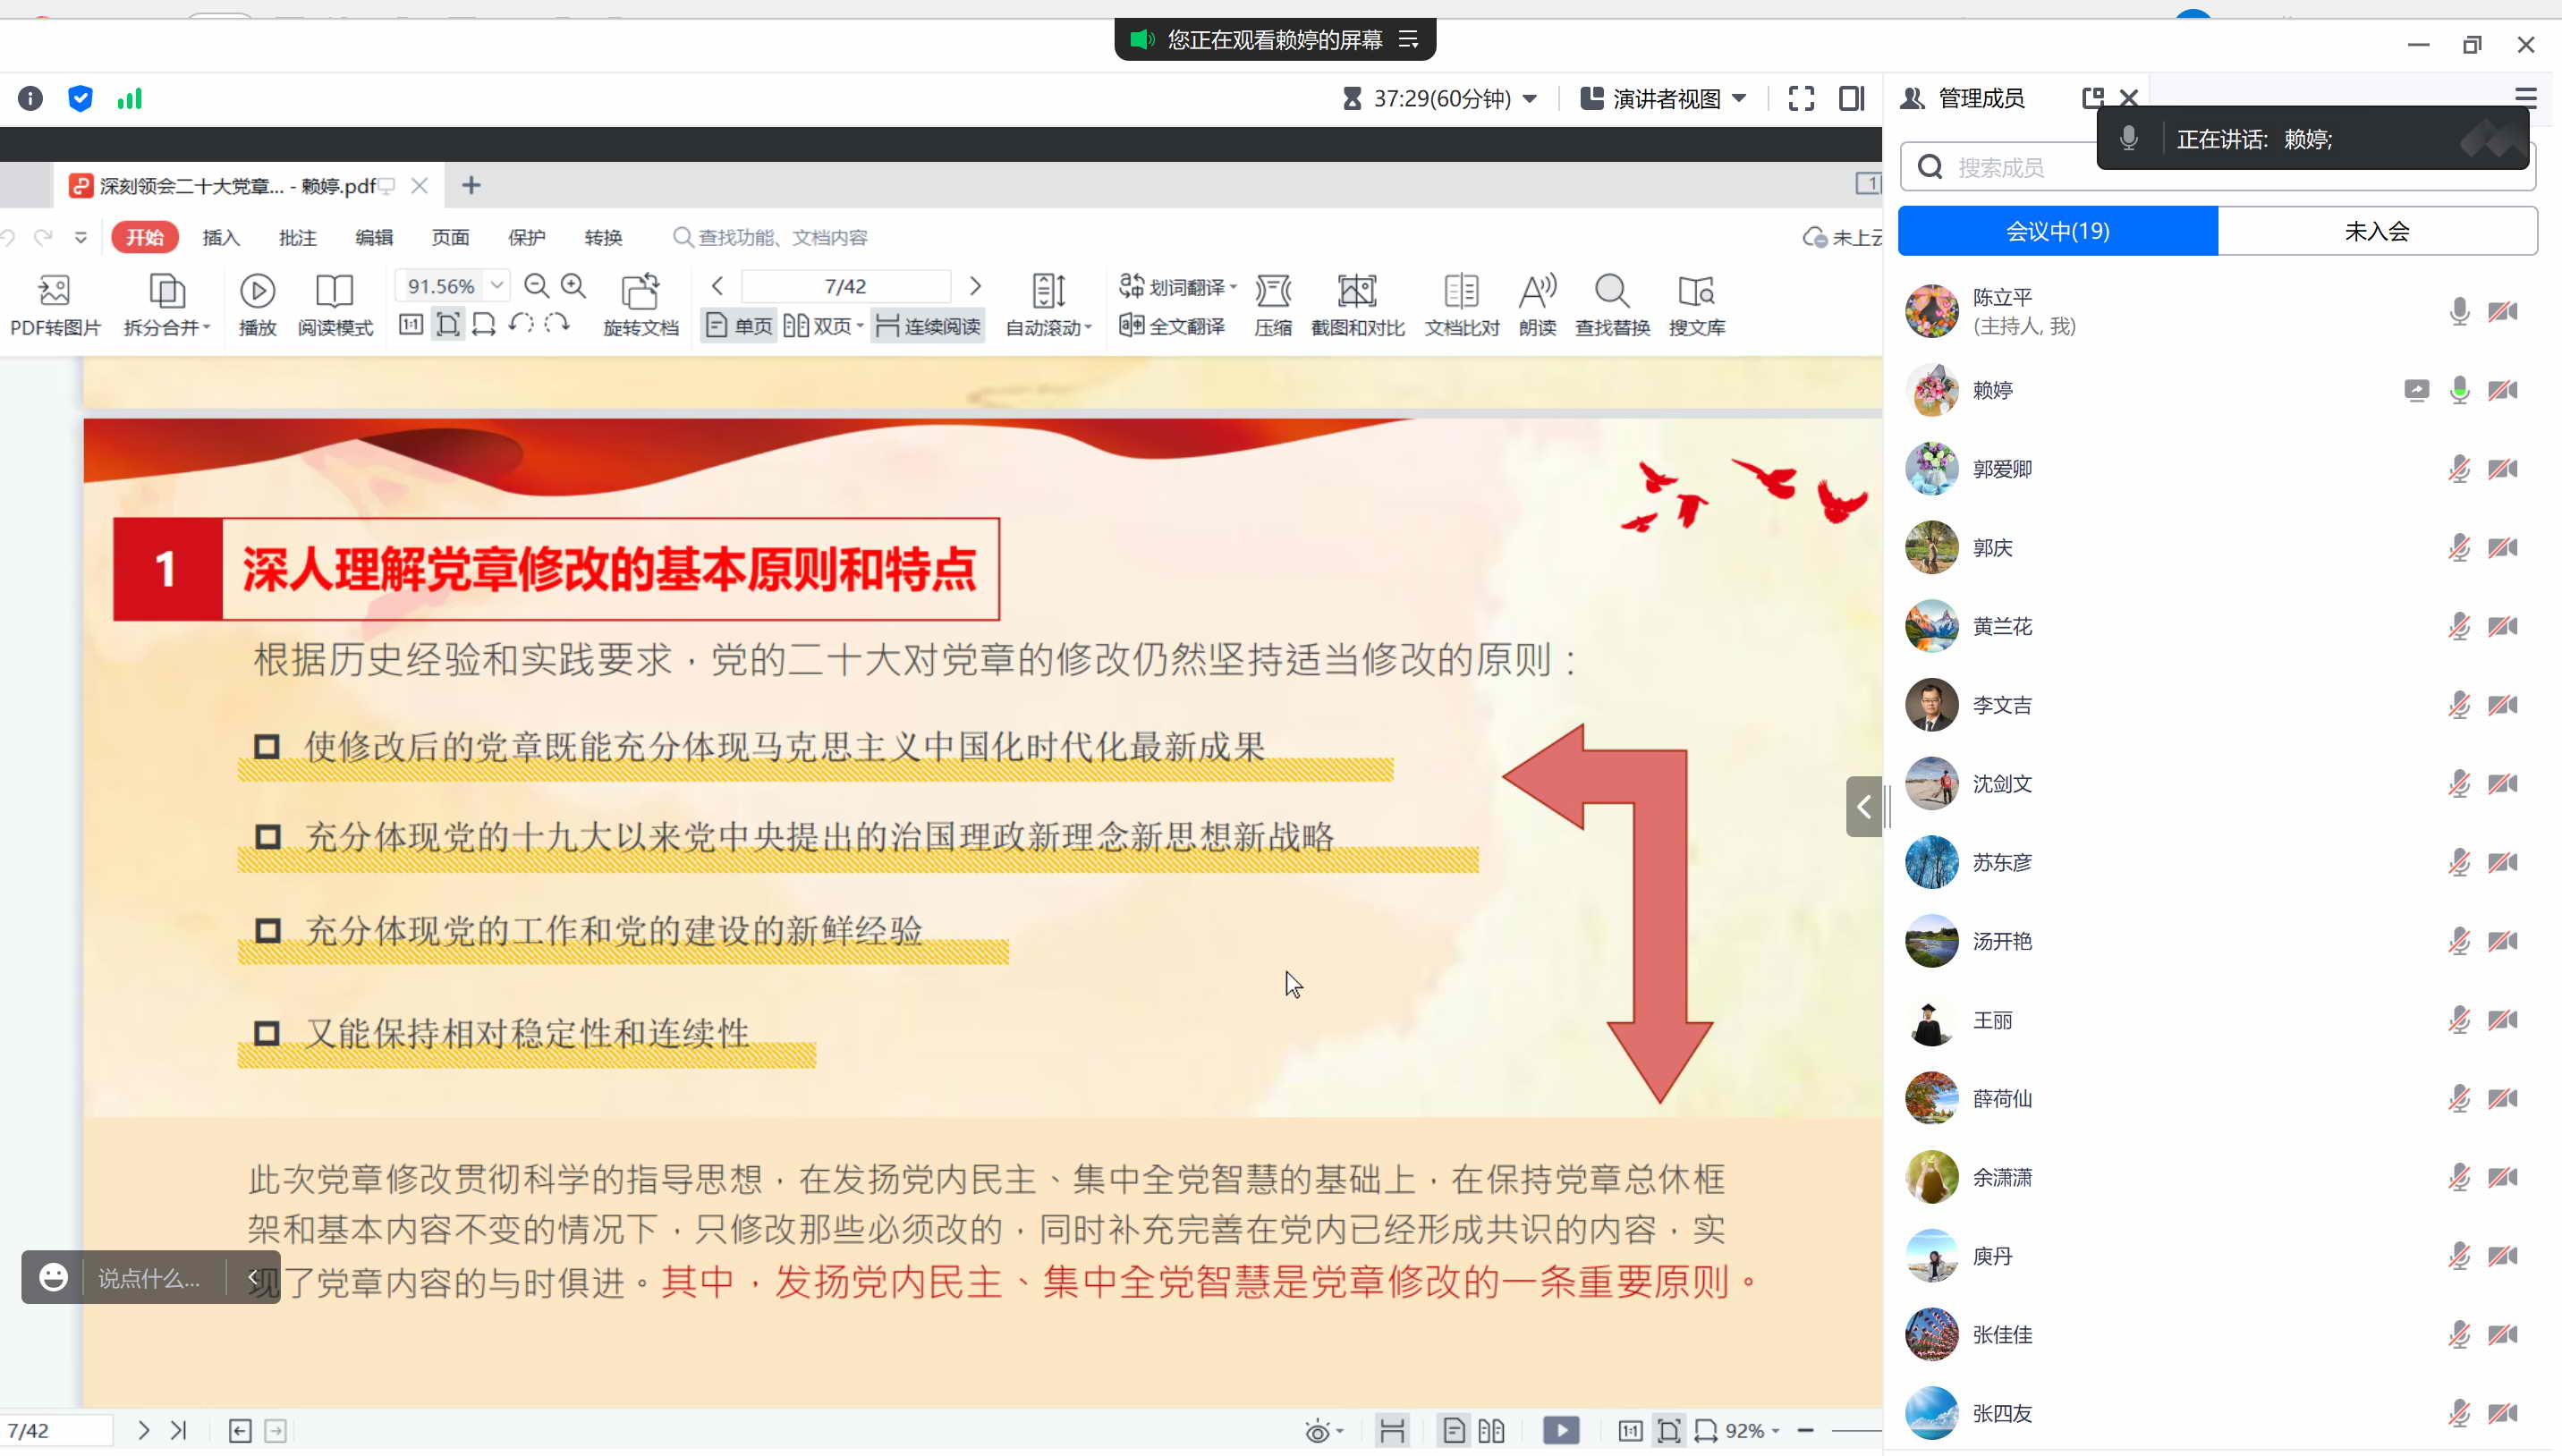
Task: Click the PDF转图片 icon
Action: [x=54, y=291]
